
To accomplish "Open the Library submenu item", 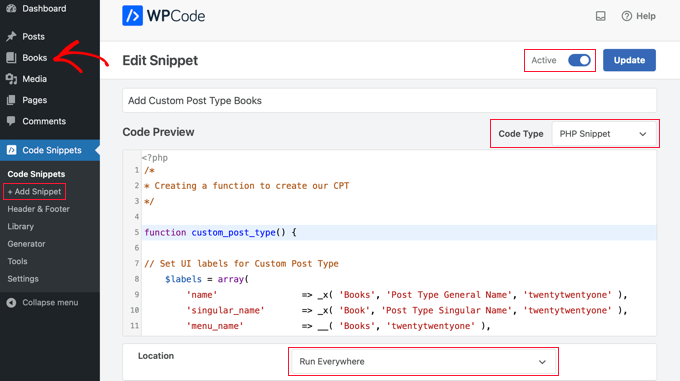I will pos(20,226).
